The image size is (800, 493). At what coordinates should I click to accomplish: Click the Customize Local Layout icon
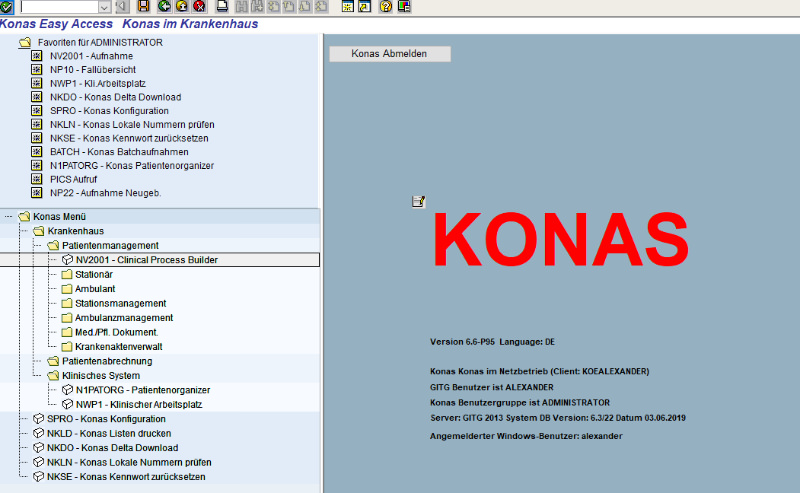[404, 6]
